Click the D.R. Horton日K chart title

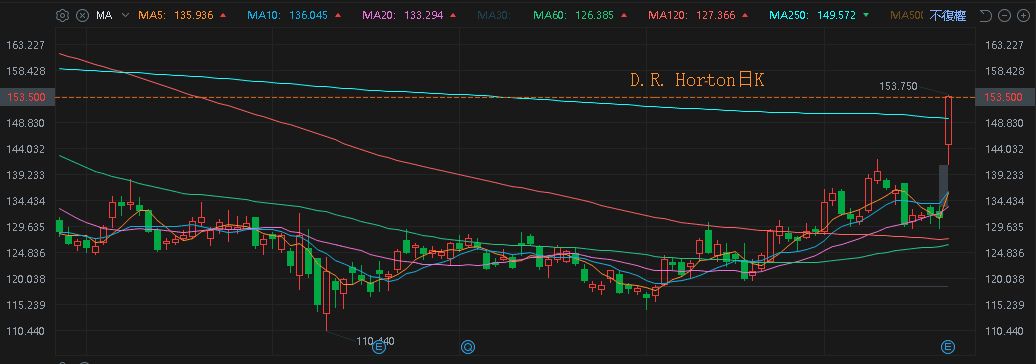[x=697, y=81]
